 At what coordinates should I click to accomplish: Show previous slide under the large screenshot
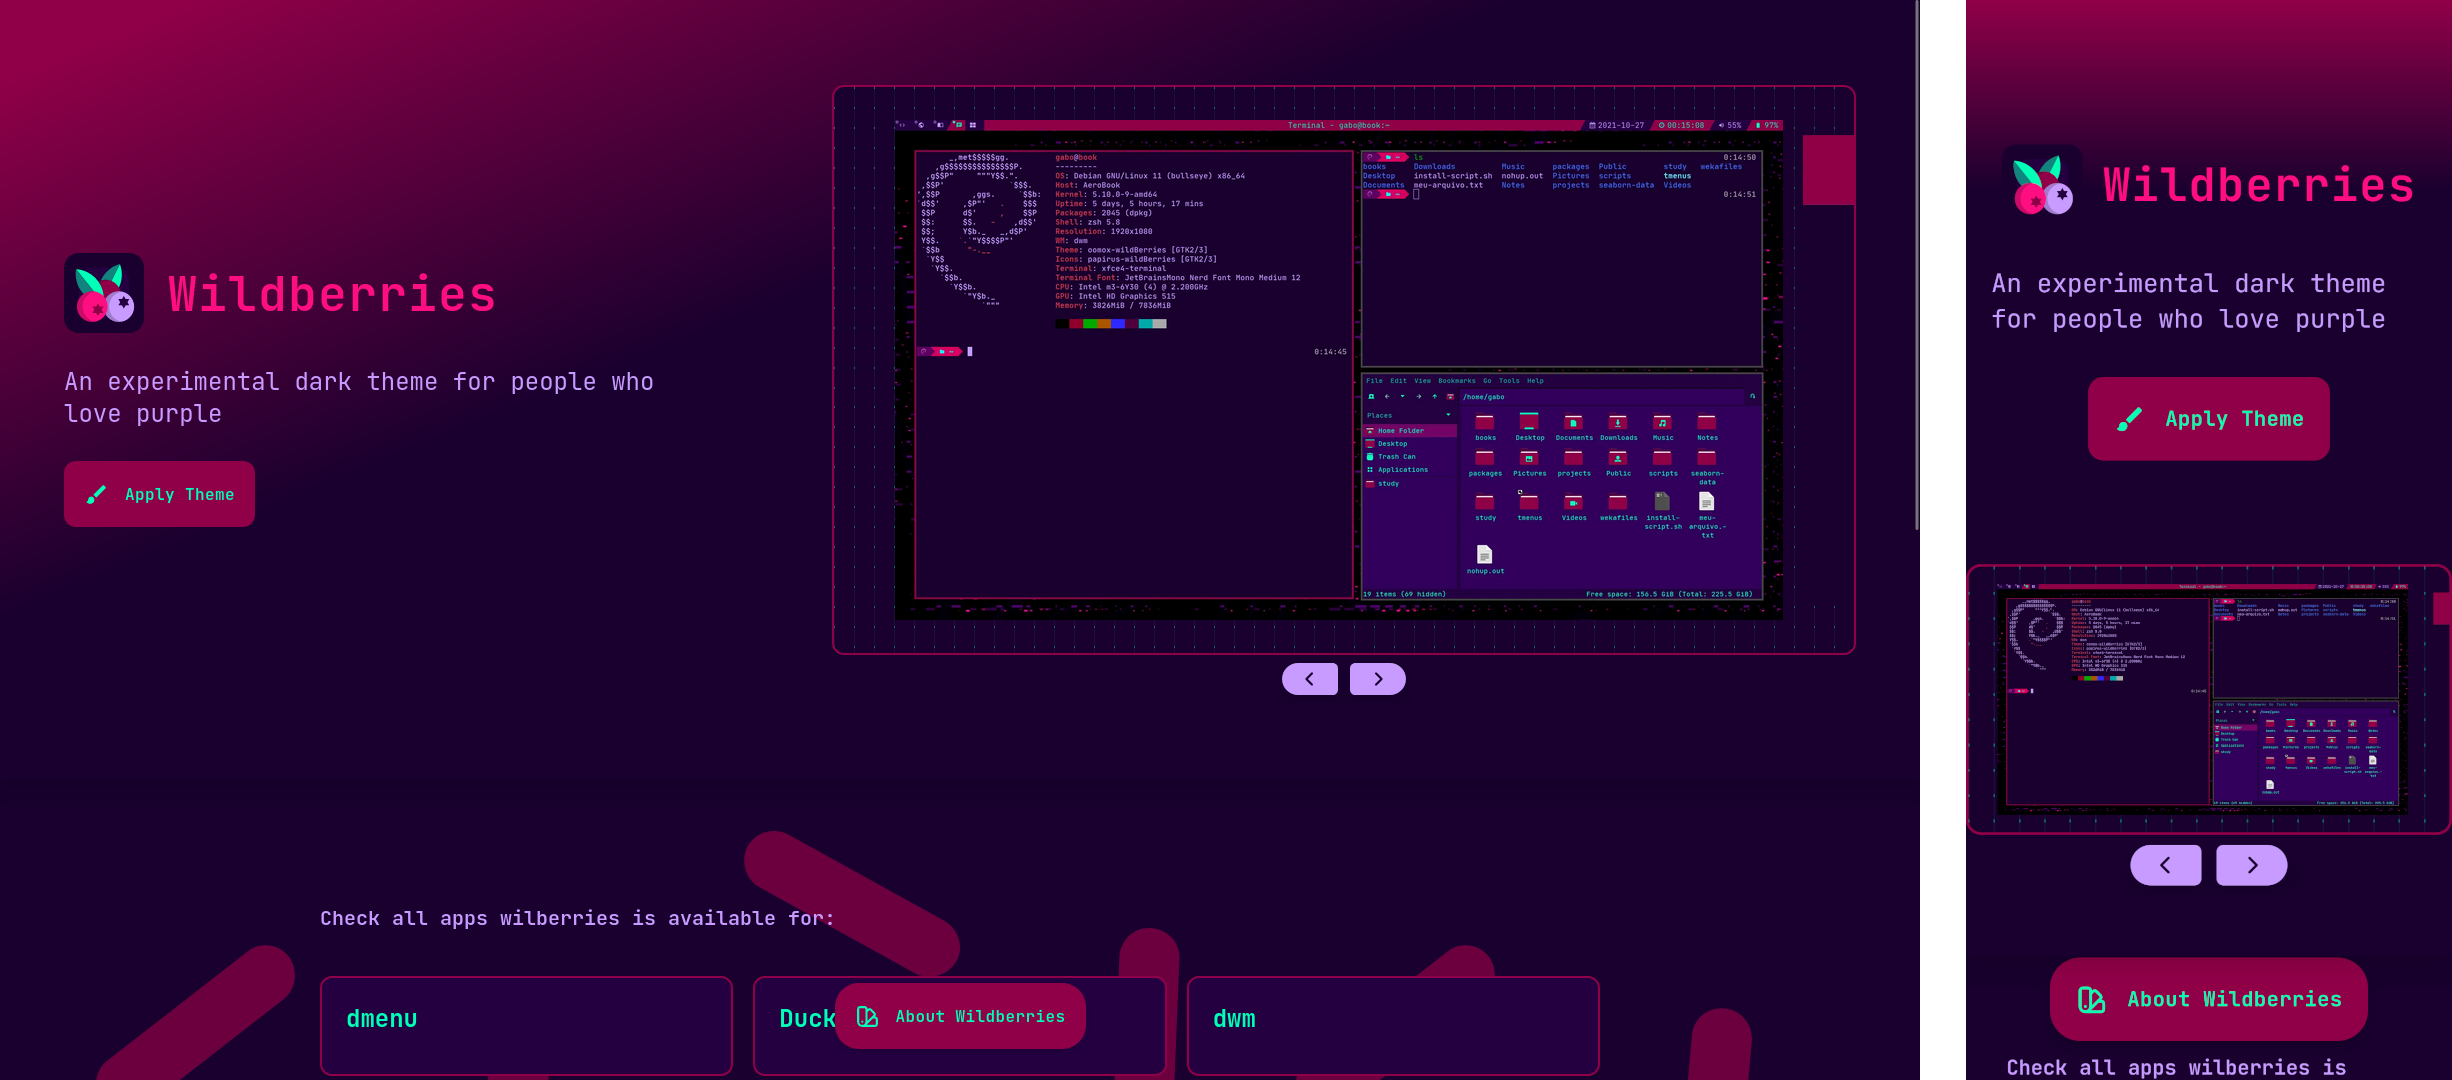click(x=1309, y=679)
